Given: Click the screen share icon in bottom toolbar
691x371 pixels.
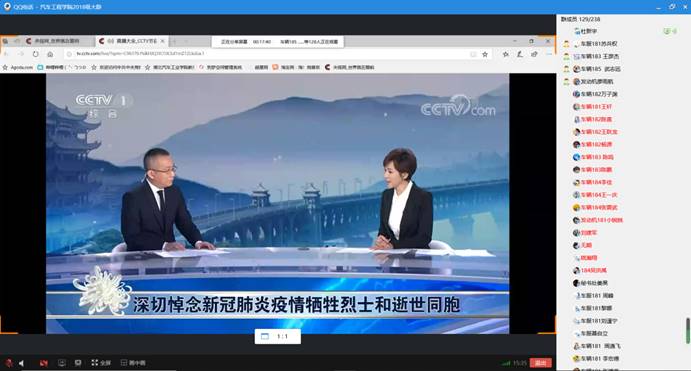Looking at the screenshot, I should [x=62, y=363].
